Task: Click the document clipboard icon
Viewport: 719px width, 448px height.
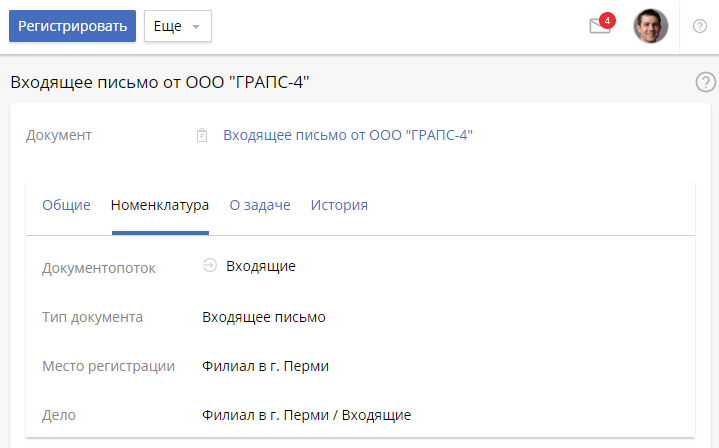Action: point(202,135)
